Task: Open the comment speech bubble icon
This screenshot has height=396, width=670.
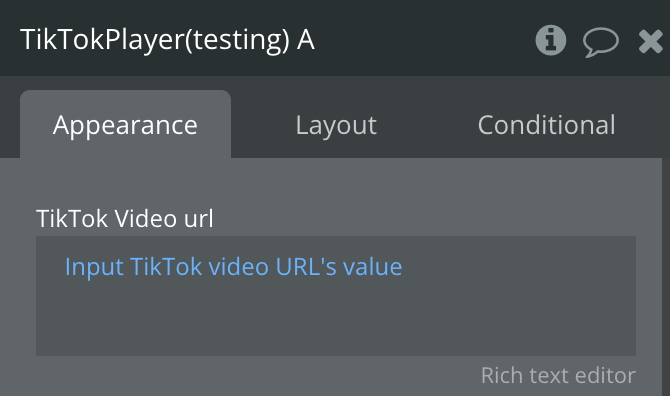Action: click(600, 42)
